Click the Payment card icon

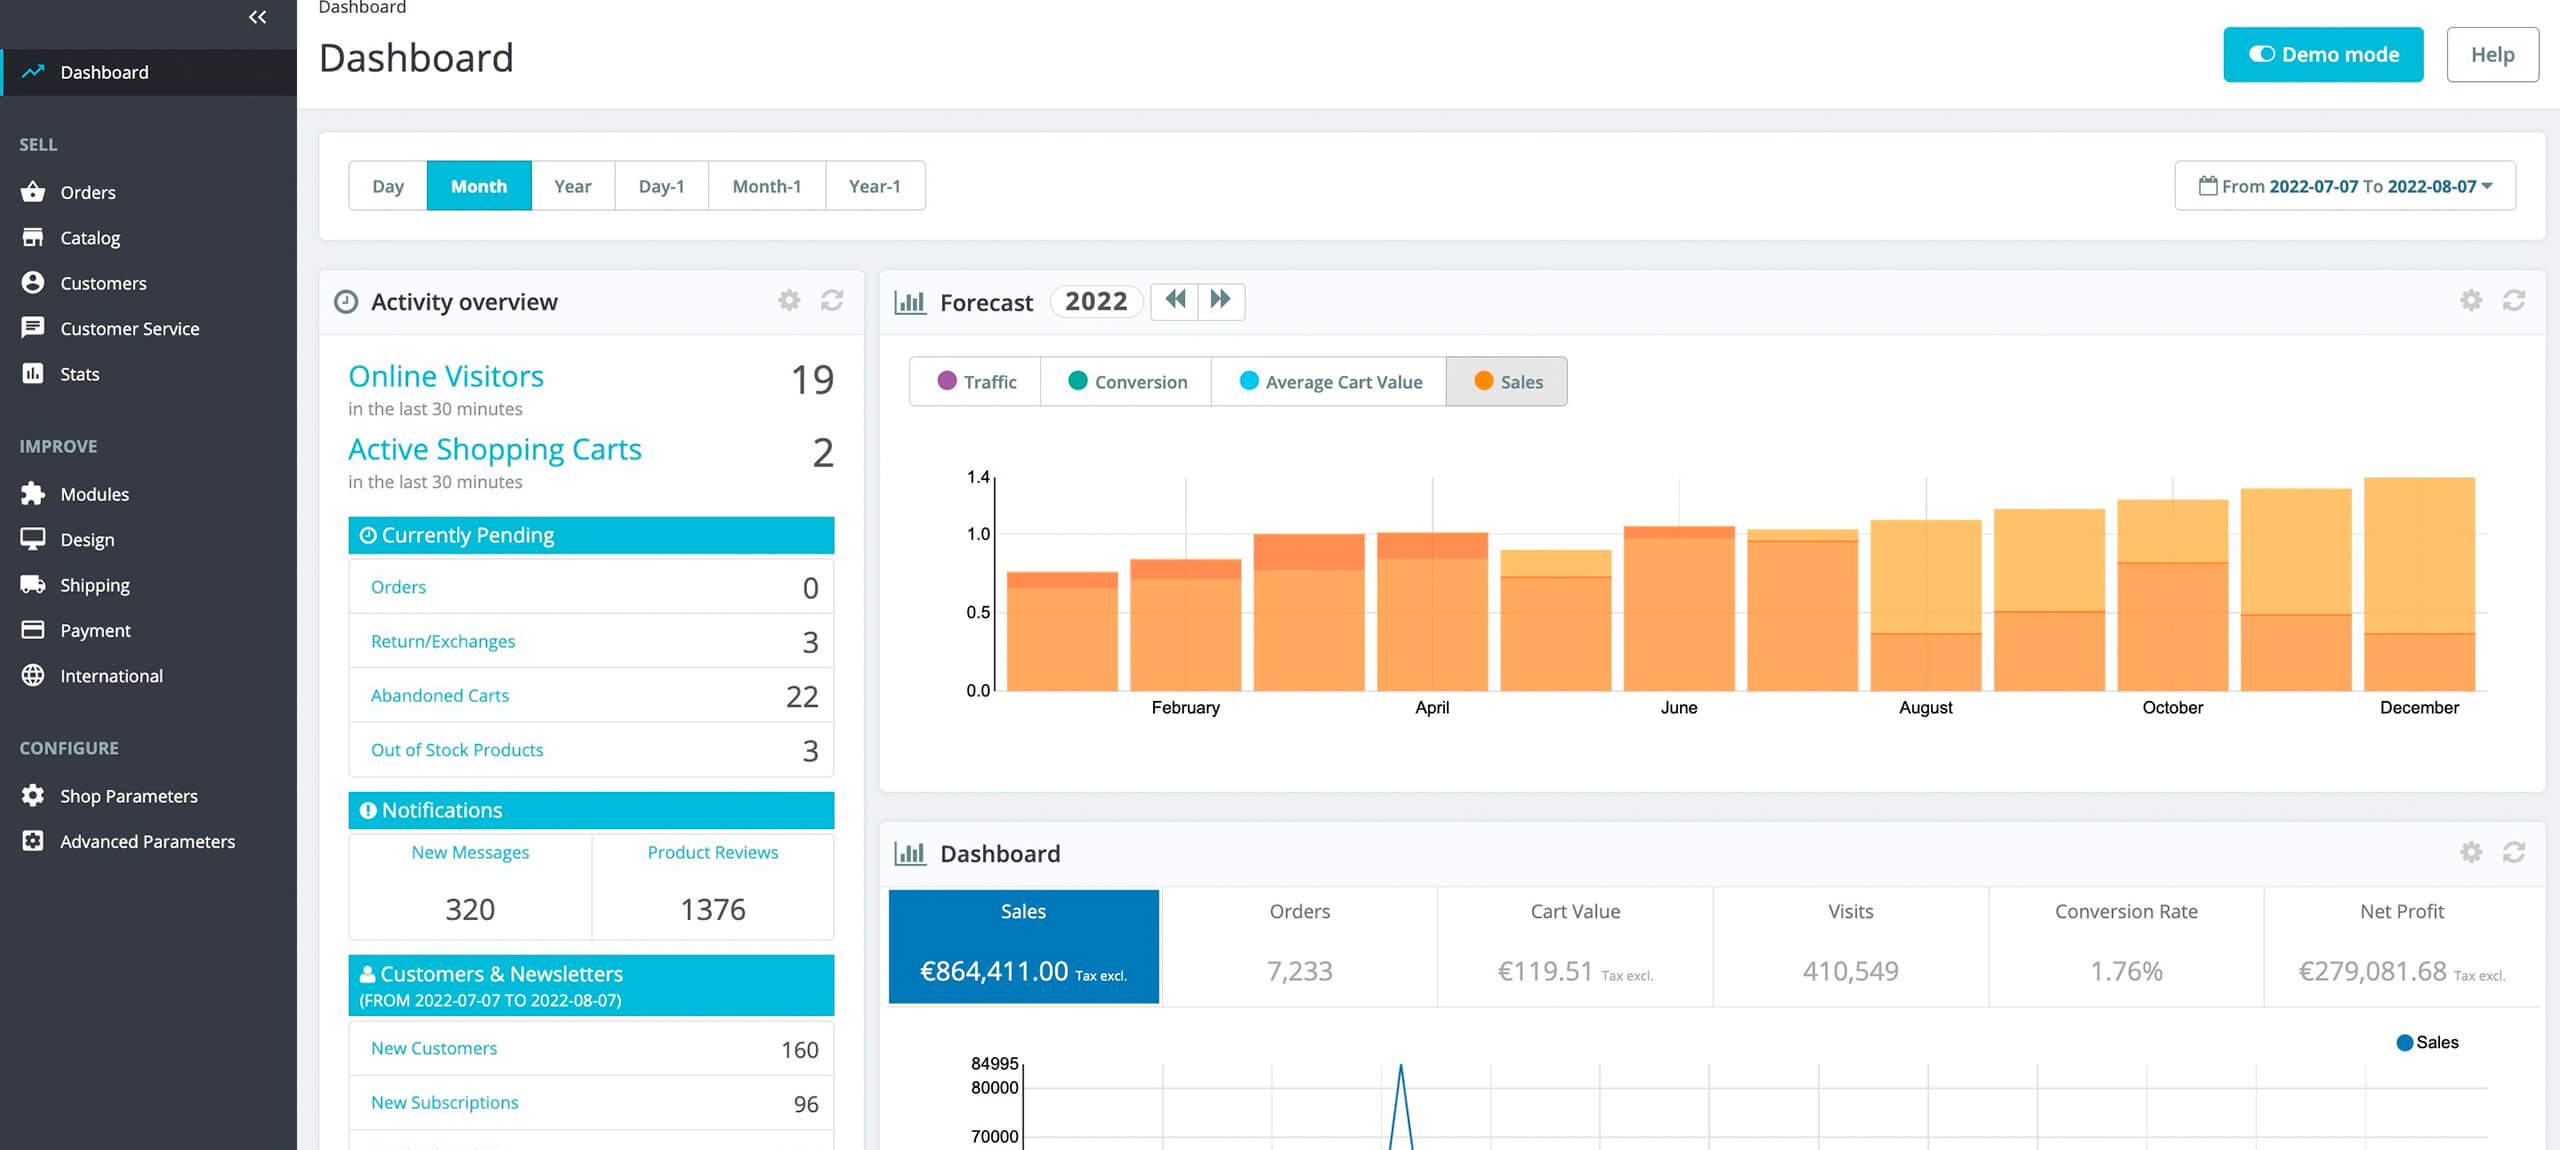[x=33, y=630]
